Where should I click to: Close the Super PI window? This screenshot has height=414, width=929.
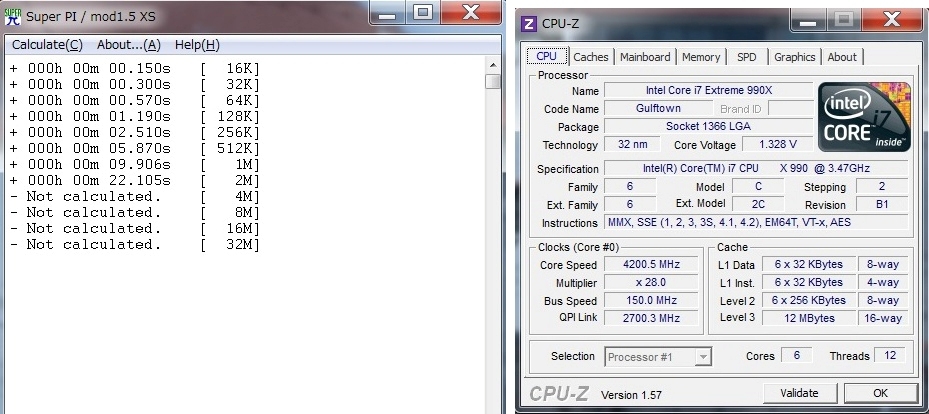click(x=470, y=13)
